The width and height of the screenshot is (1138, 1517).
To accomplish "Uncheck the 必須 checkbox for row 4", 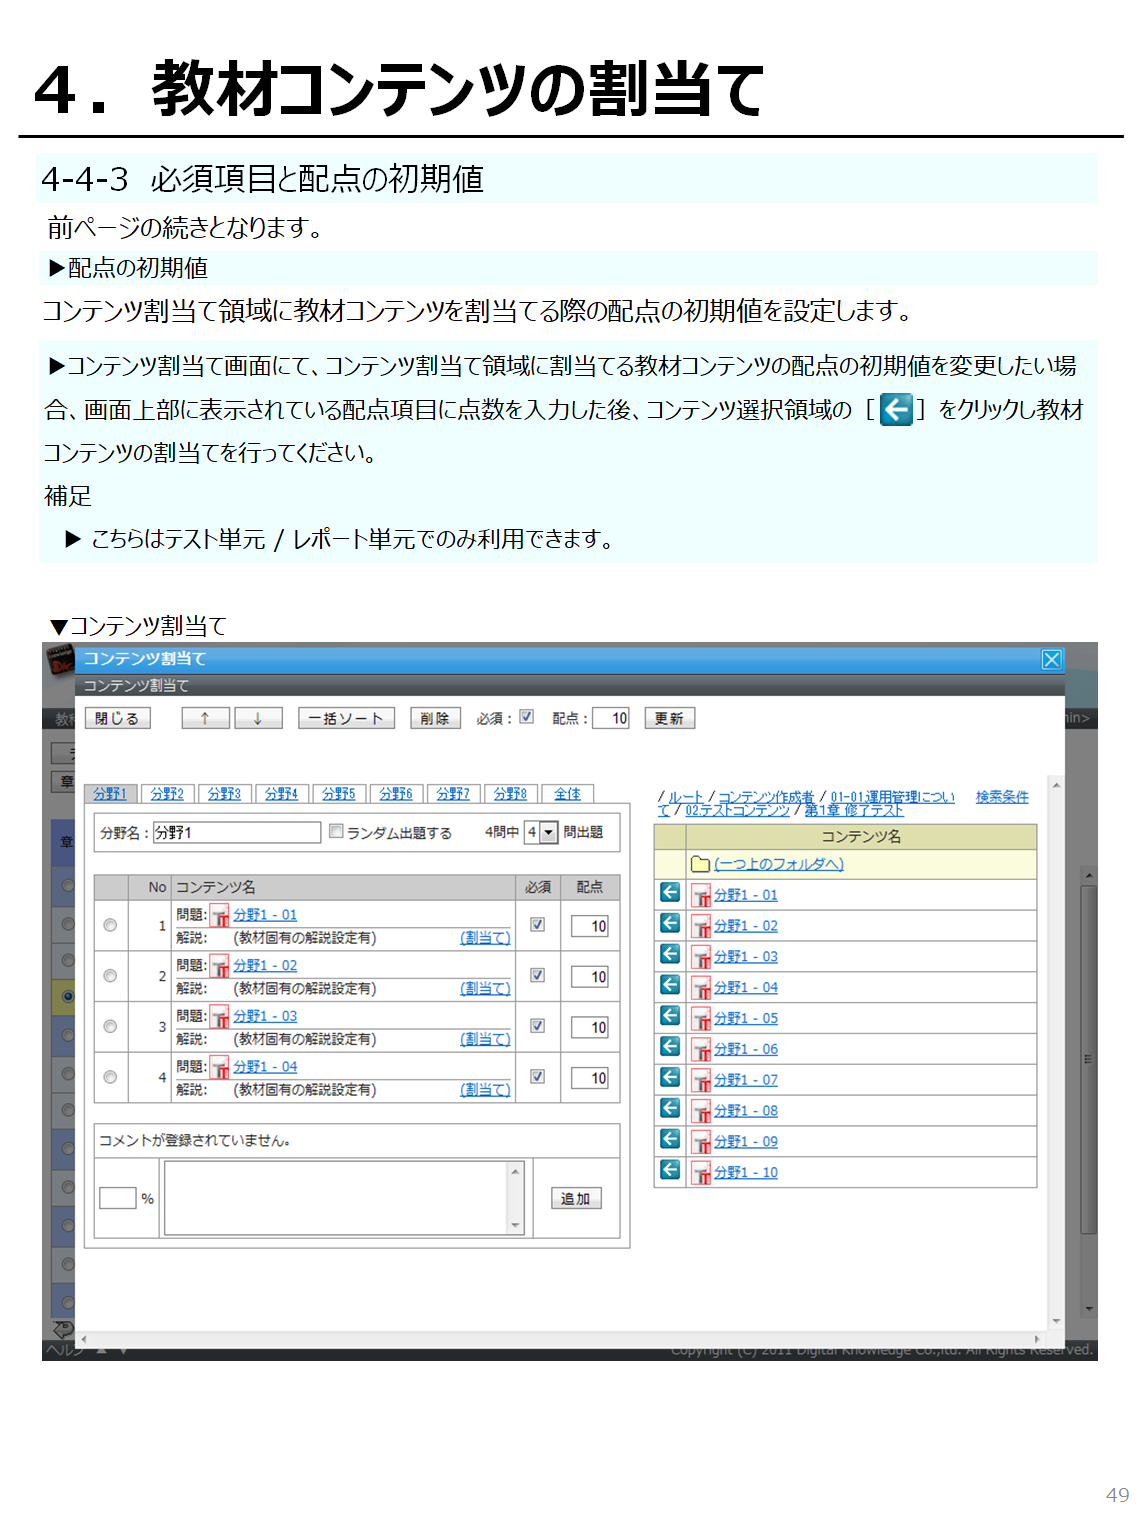I will [538, 1077].
